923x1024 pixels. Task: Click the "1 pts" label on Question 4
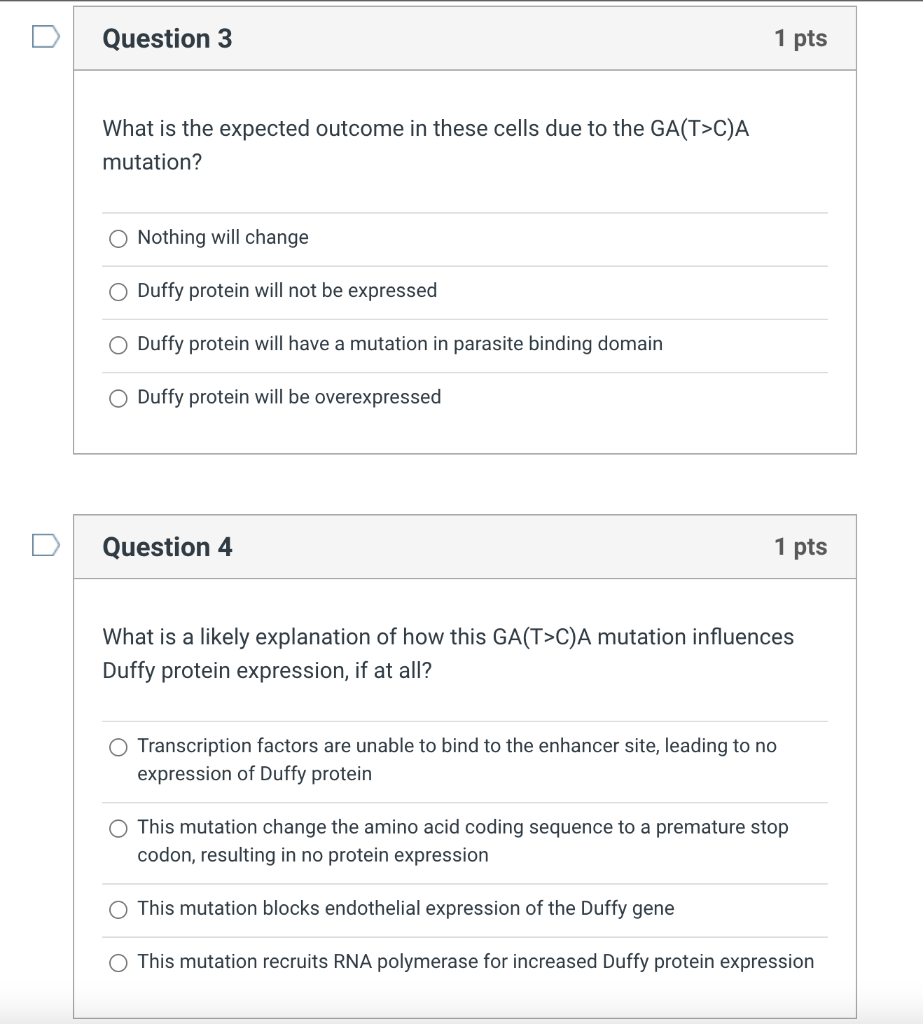point(801,547)
